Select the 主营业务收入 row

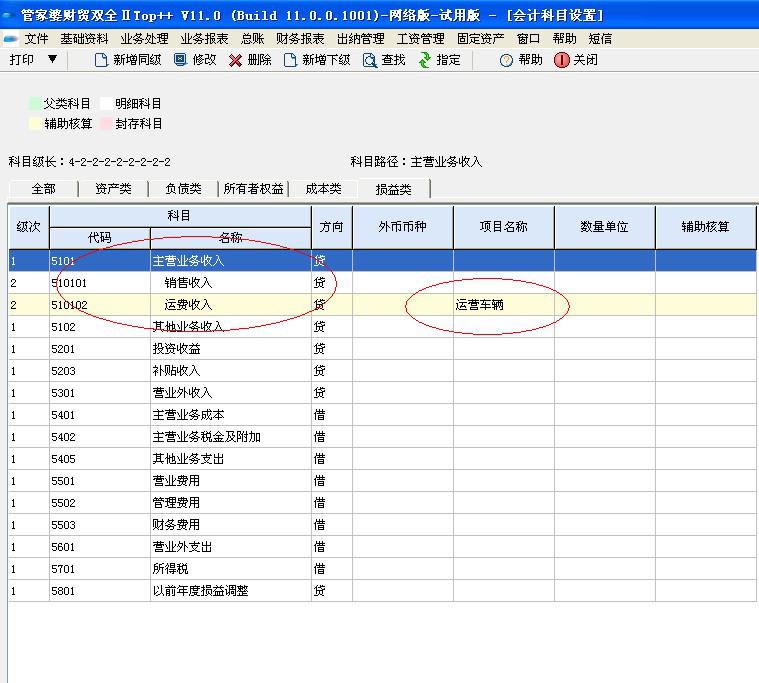(382, 260)
